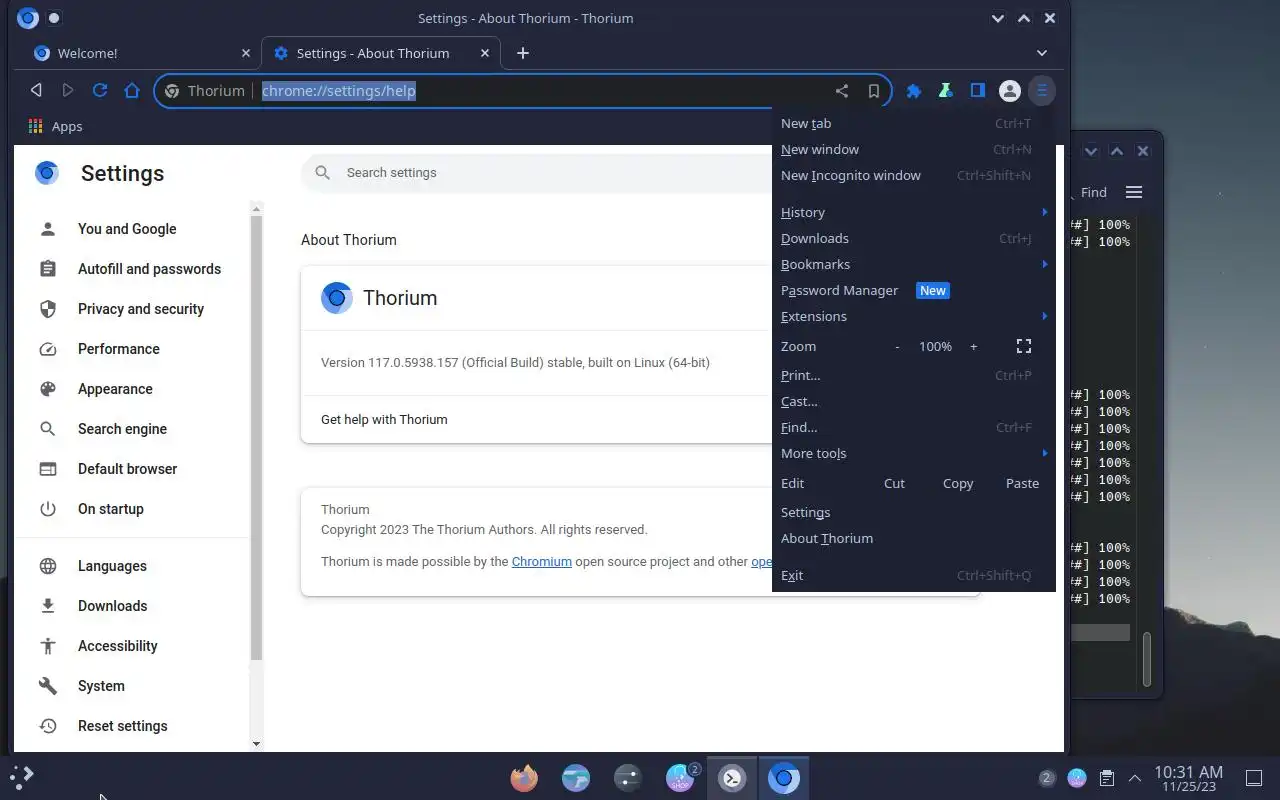Open the Extensions puzzle icon
The width and height of the screenshot is (1280, 800).
(914, 91)
